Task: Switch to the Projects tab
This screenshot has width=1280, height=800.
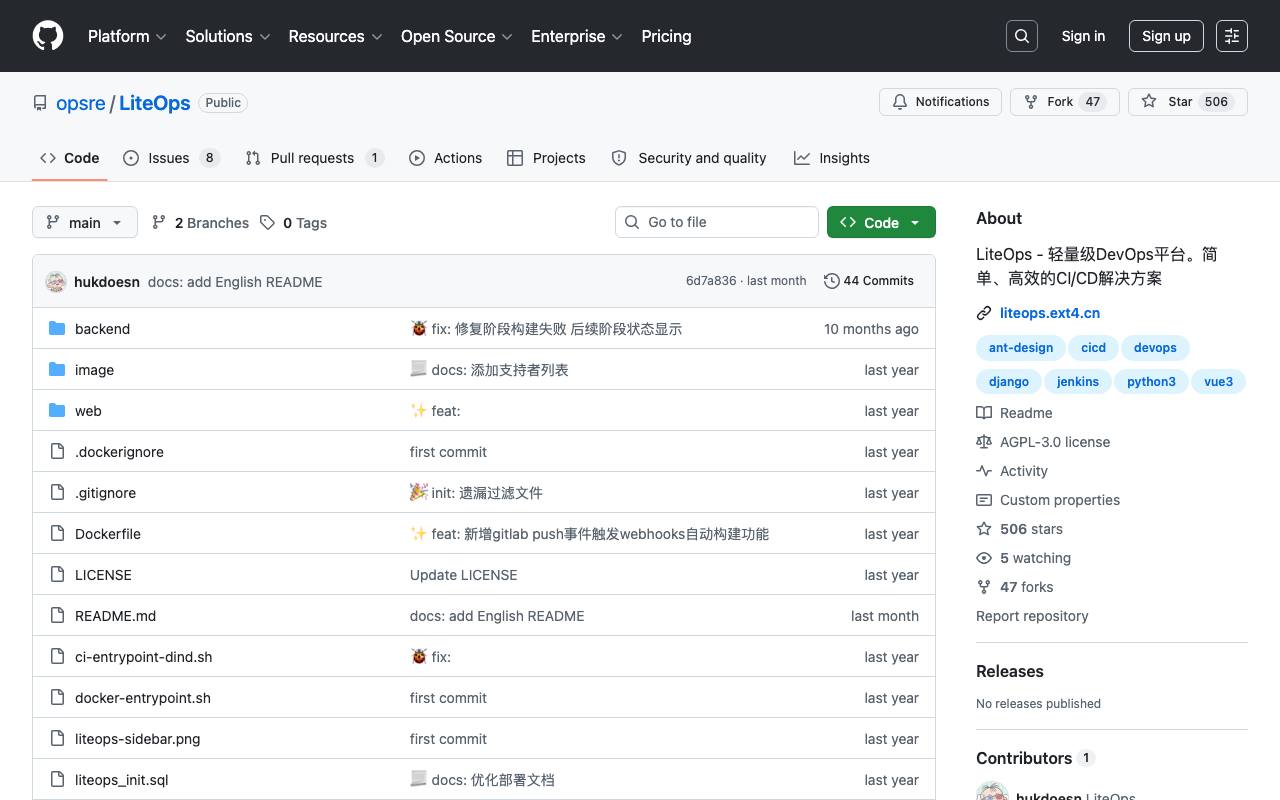Action: (546, 158)
